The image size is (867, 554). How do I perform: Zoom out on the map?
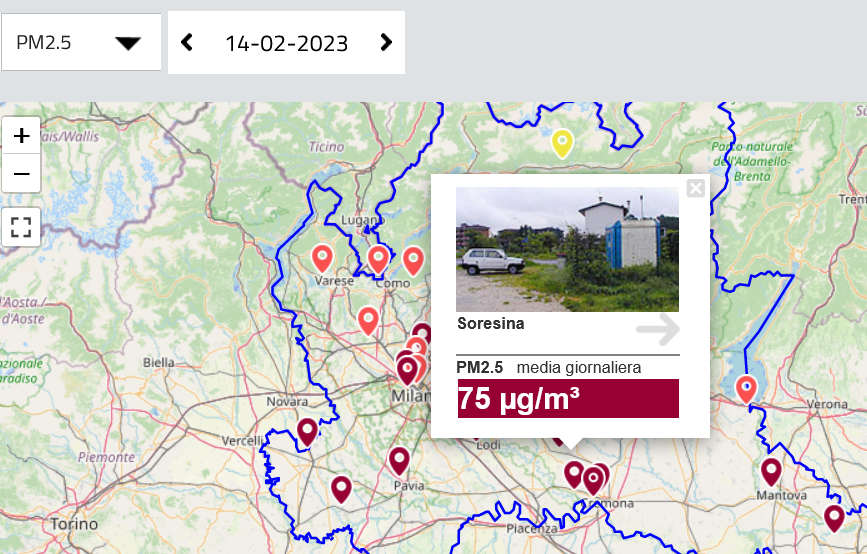tap(21, 174)
